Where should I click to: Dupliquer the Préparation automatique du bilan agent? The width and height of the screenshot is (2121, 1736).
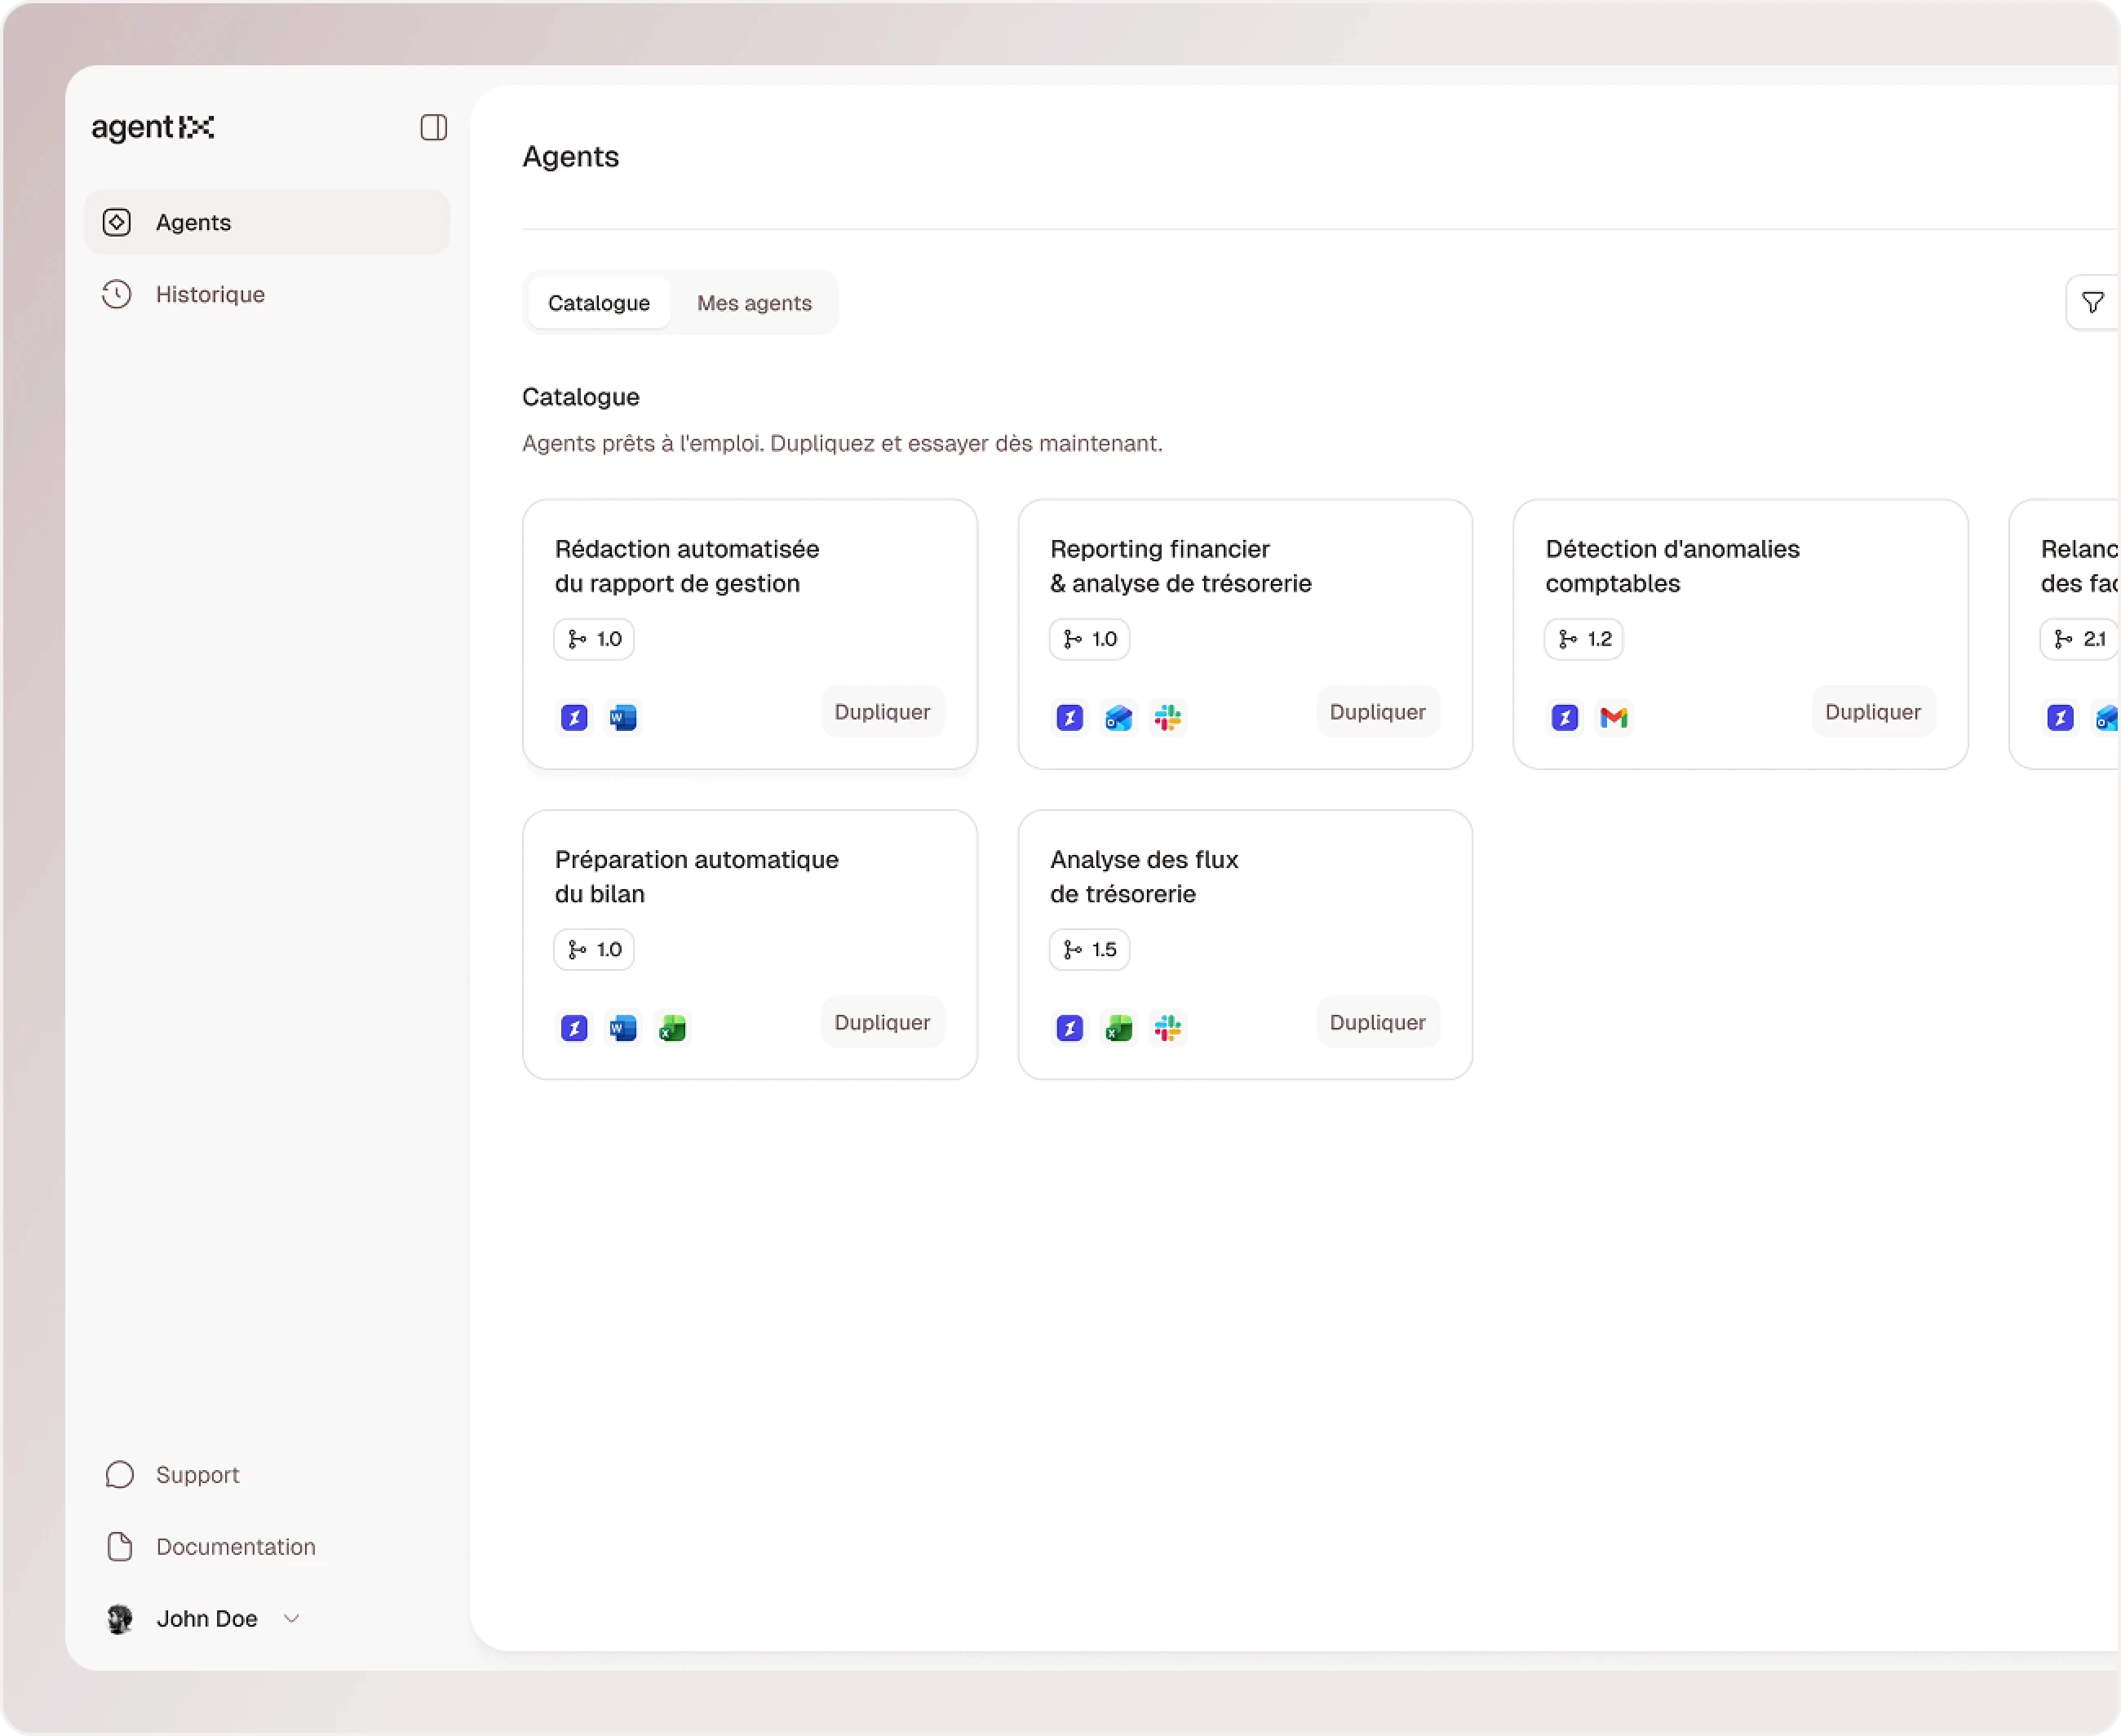click(881, 1022)
